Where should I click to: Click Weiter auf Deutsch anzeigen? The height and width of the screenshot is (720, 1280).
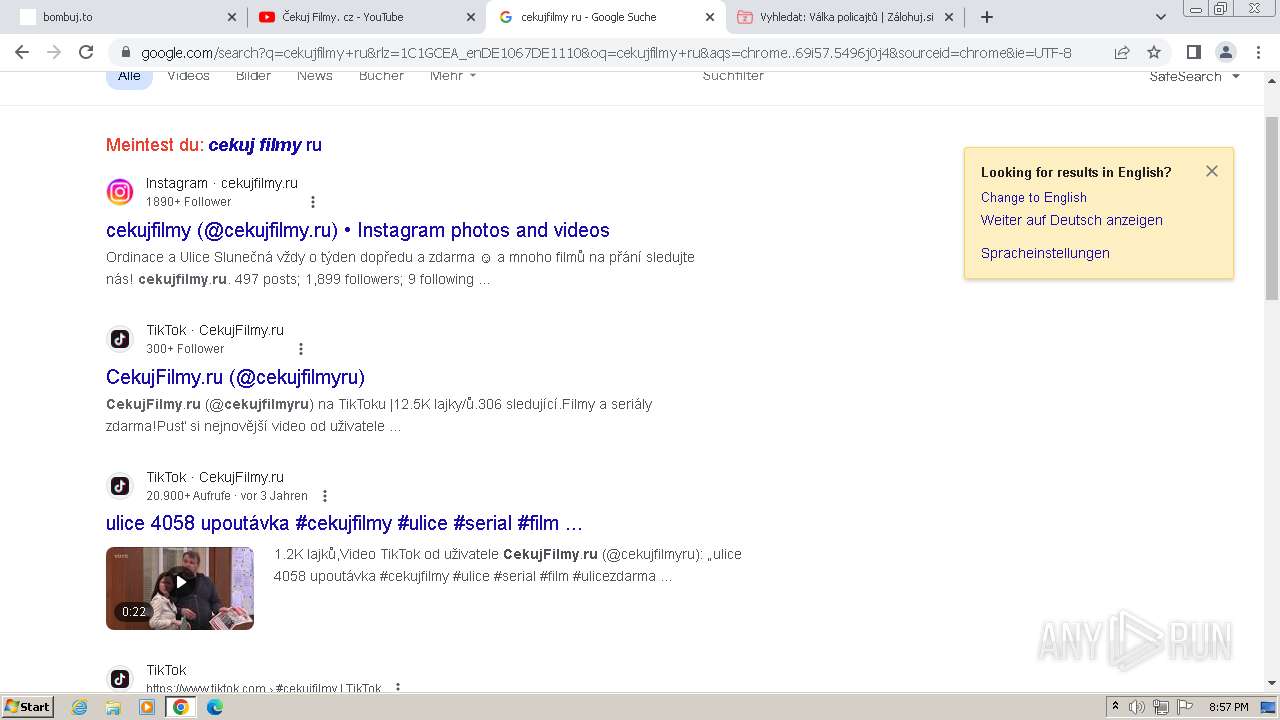(1071, 220)
